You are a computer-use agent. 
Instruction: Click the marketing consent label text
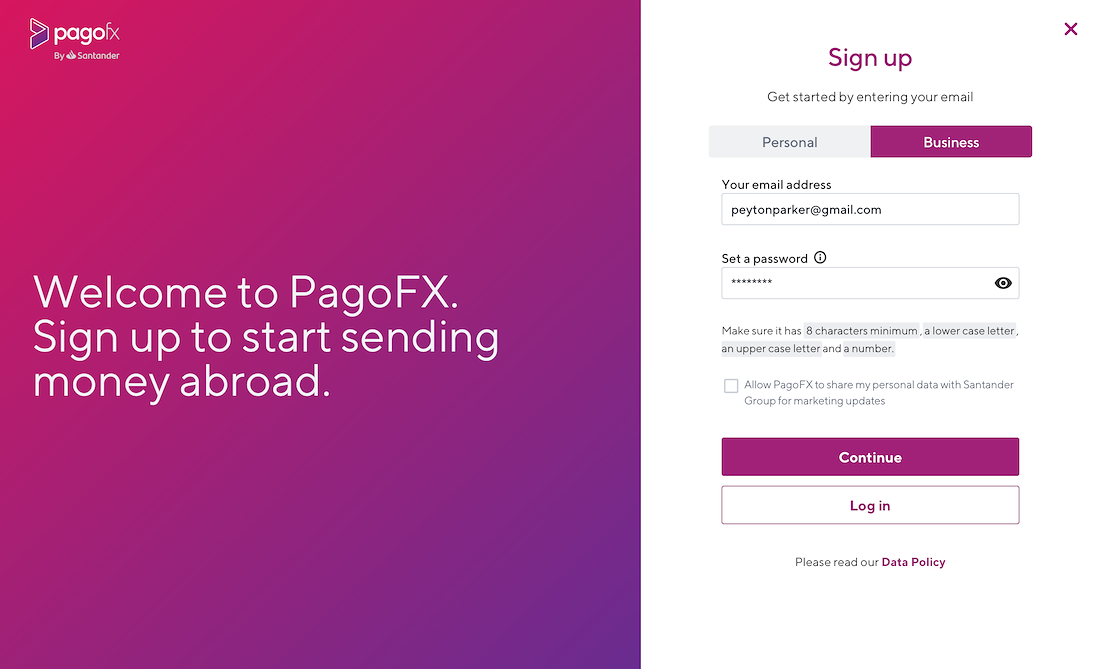879,393
